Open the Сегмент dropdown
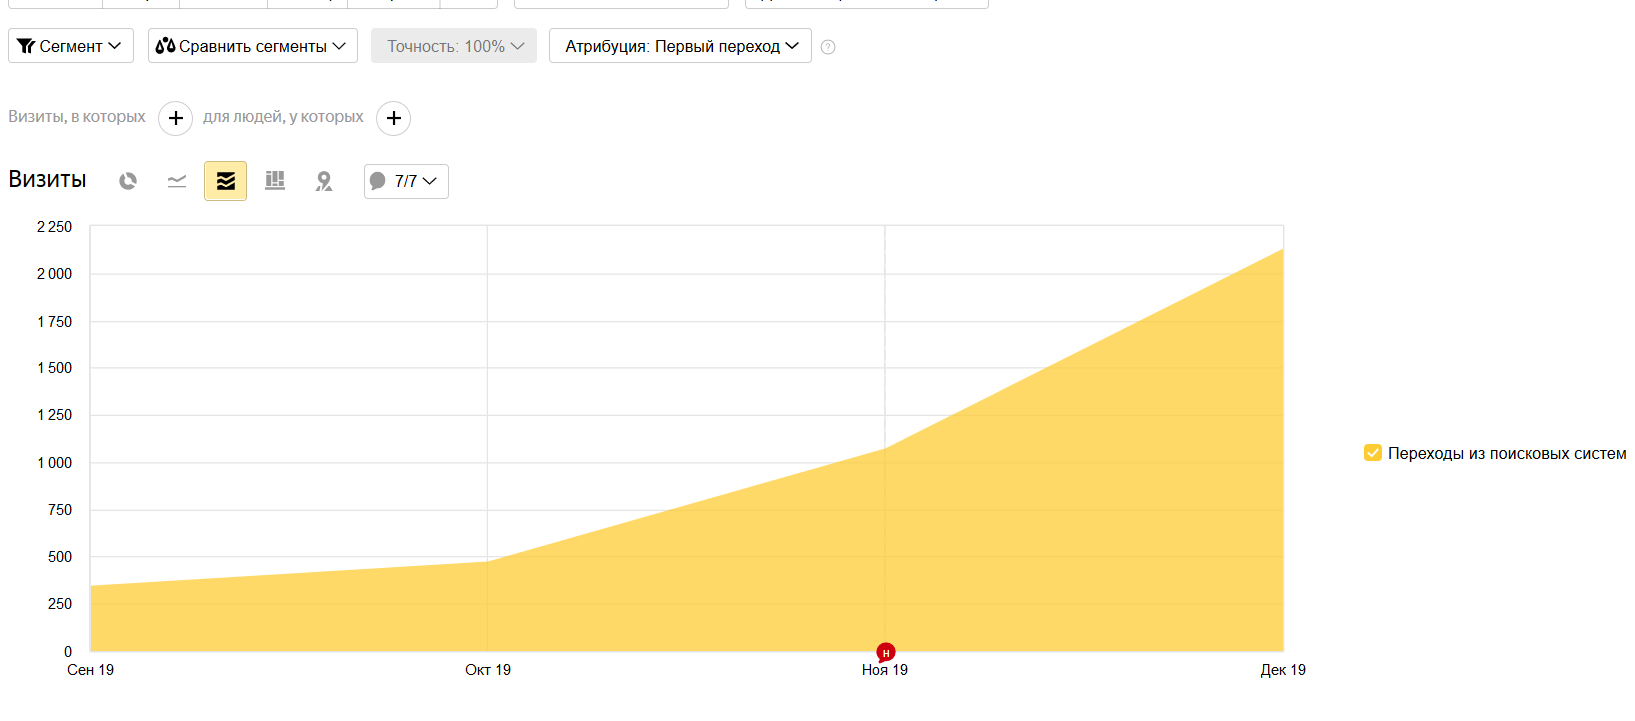 click(70, 46)
